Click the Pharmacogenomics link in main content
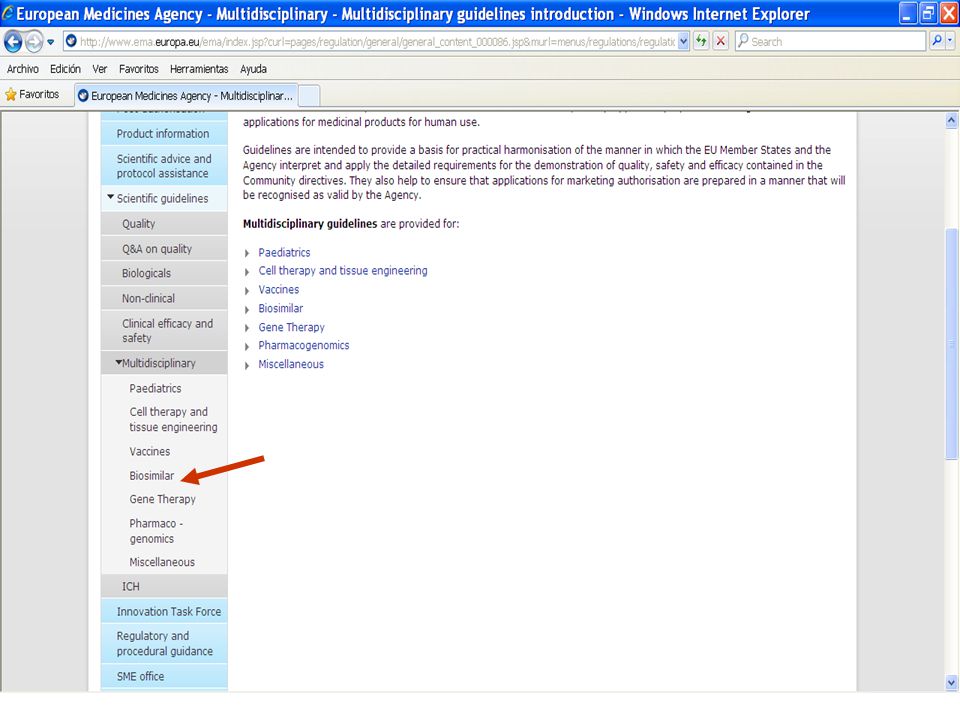This screenshot has height=720, width=960. point(304,345)
